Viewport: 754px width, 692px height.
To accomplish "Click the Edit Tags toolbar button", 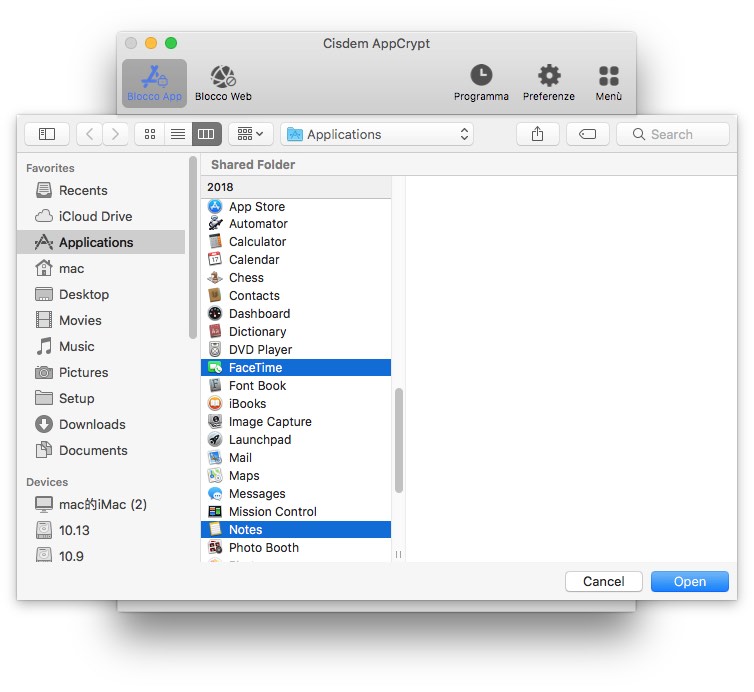I will click(588, 134).
